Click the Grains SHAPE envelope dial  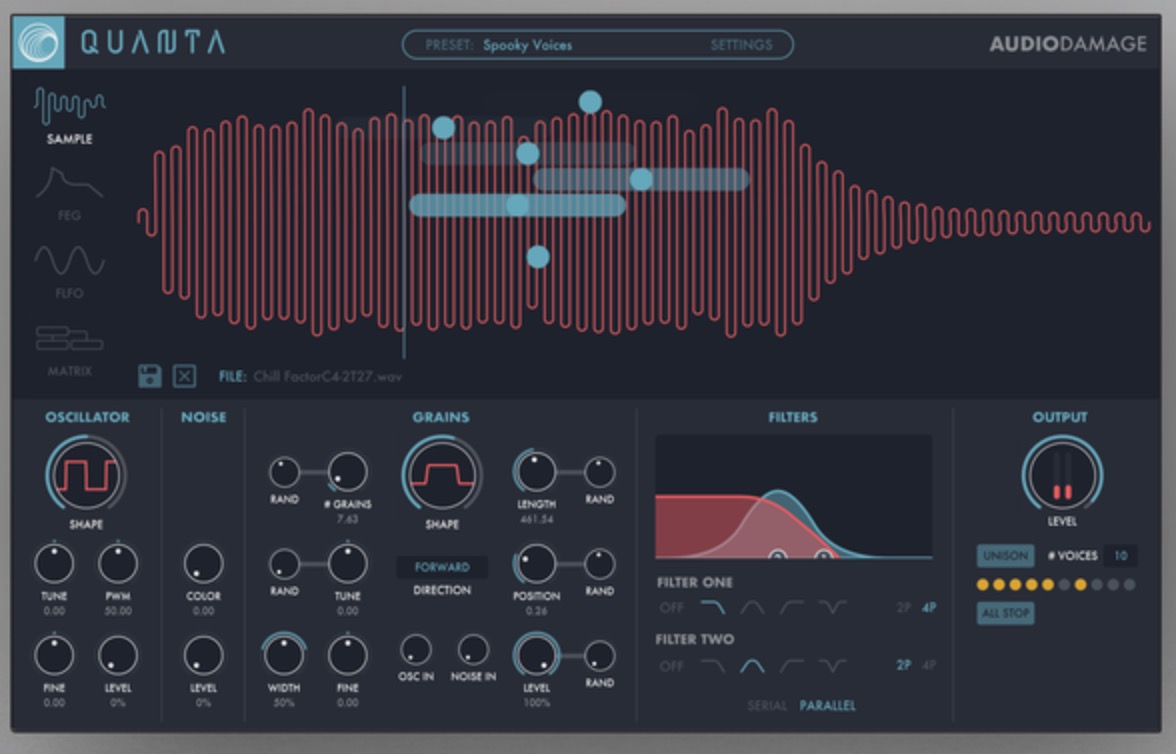pyautogui.click(x=442, y=476)
